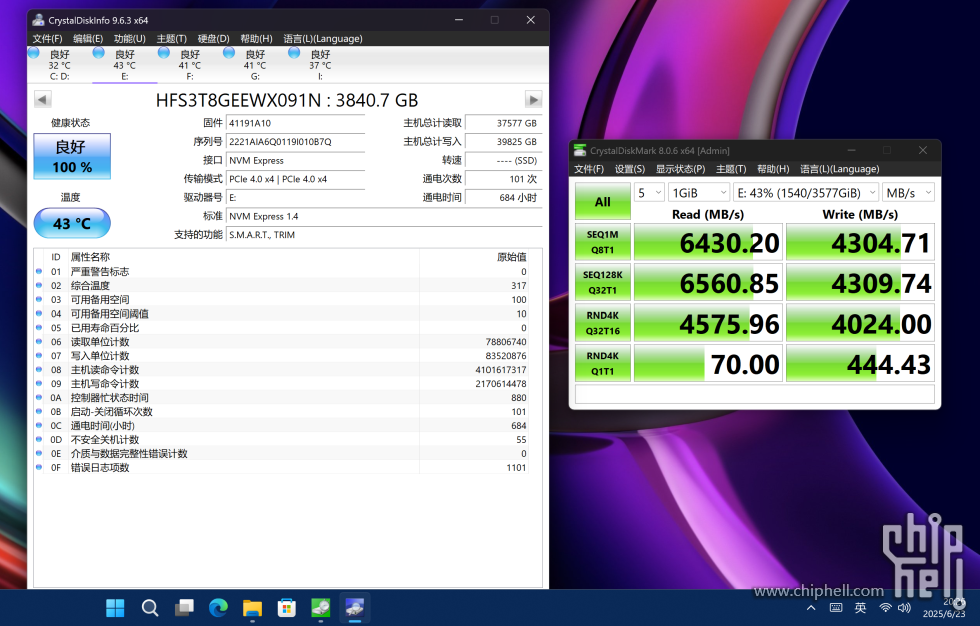Open the test count dropdown showing 5

pos(649,192)
